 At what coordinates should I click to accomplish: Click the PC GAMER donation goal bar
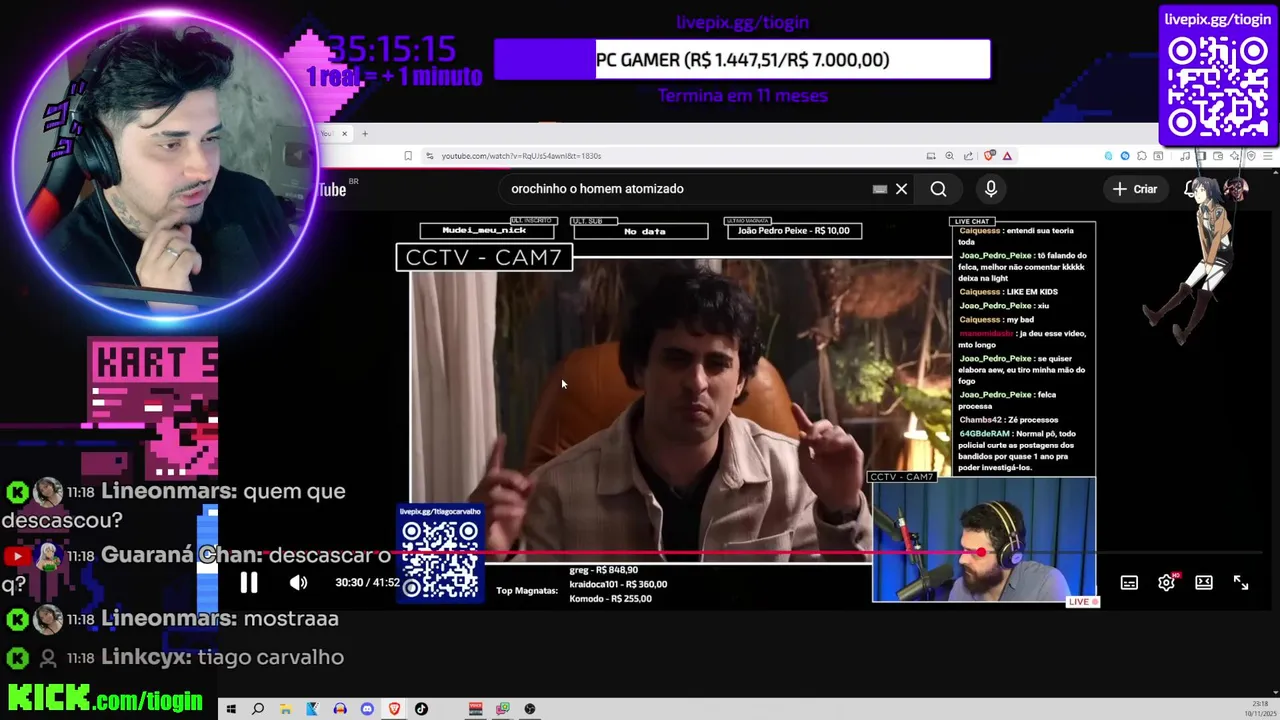pyautogui.click(x=742, y=60)
